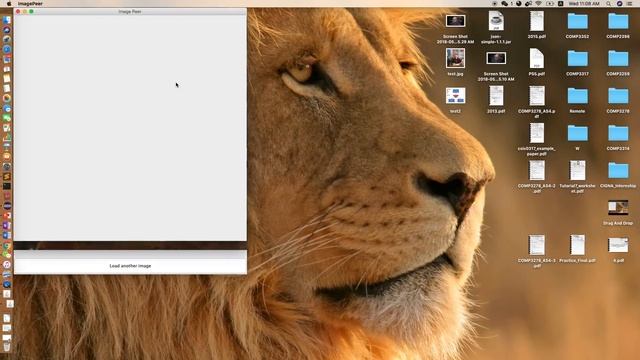Open Finder from the Dock
Viewport: 640px width, 360px height.
click(x=7, y=20)
